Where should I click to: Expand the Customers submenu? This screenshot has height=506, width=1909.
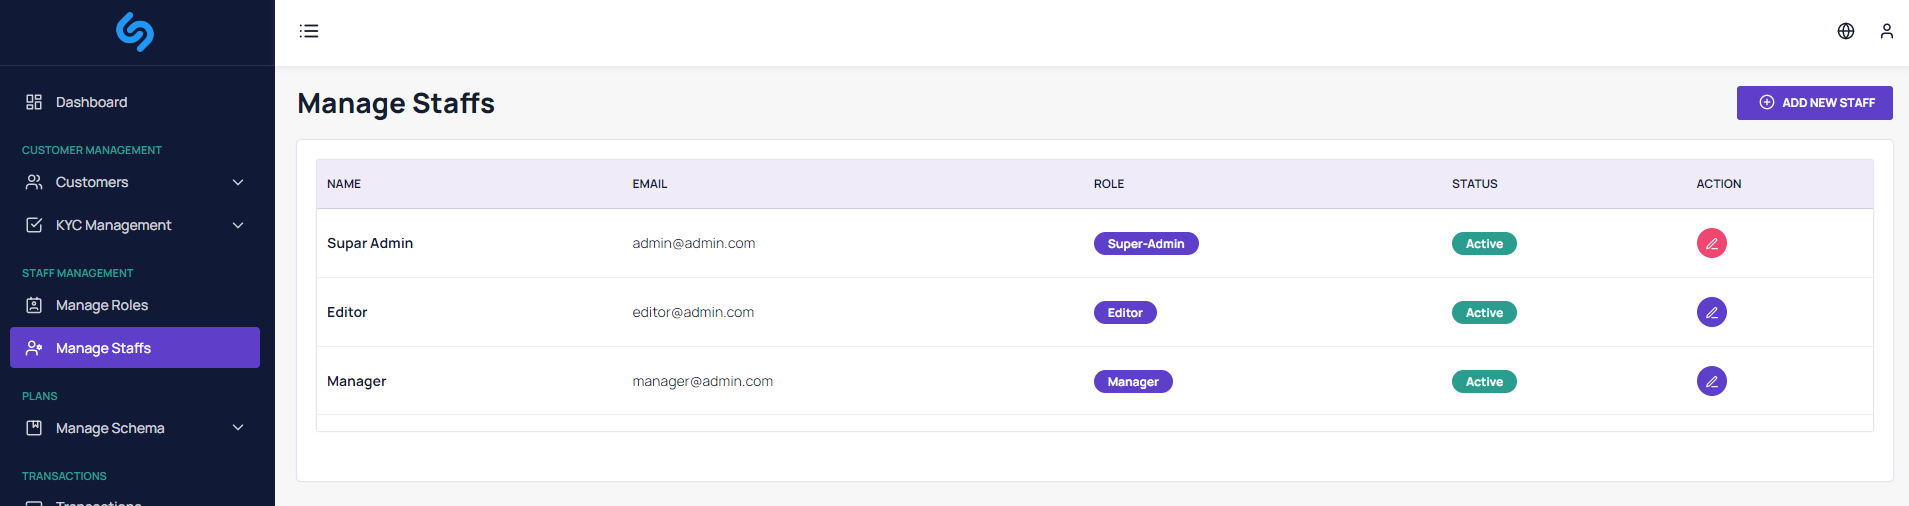pyautogui.click(x=238, y=182)
